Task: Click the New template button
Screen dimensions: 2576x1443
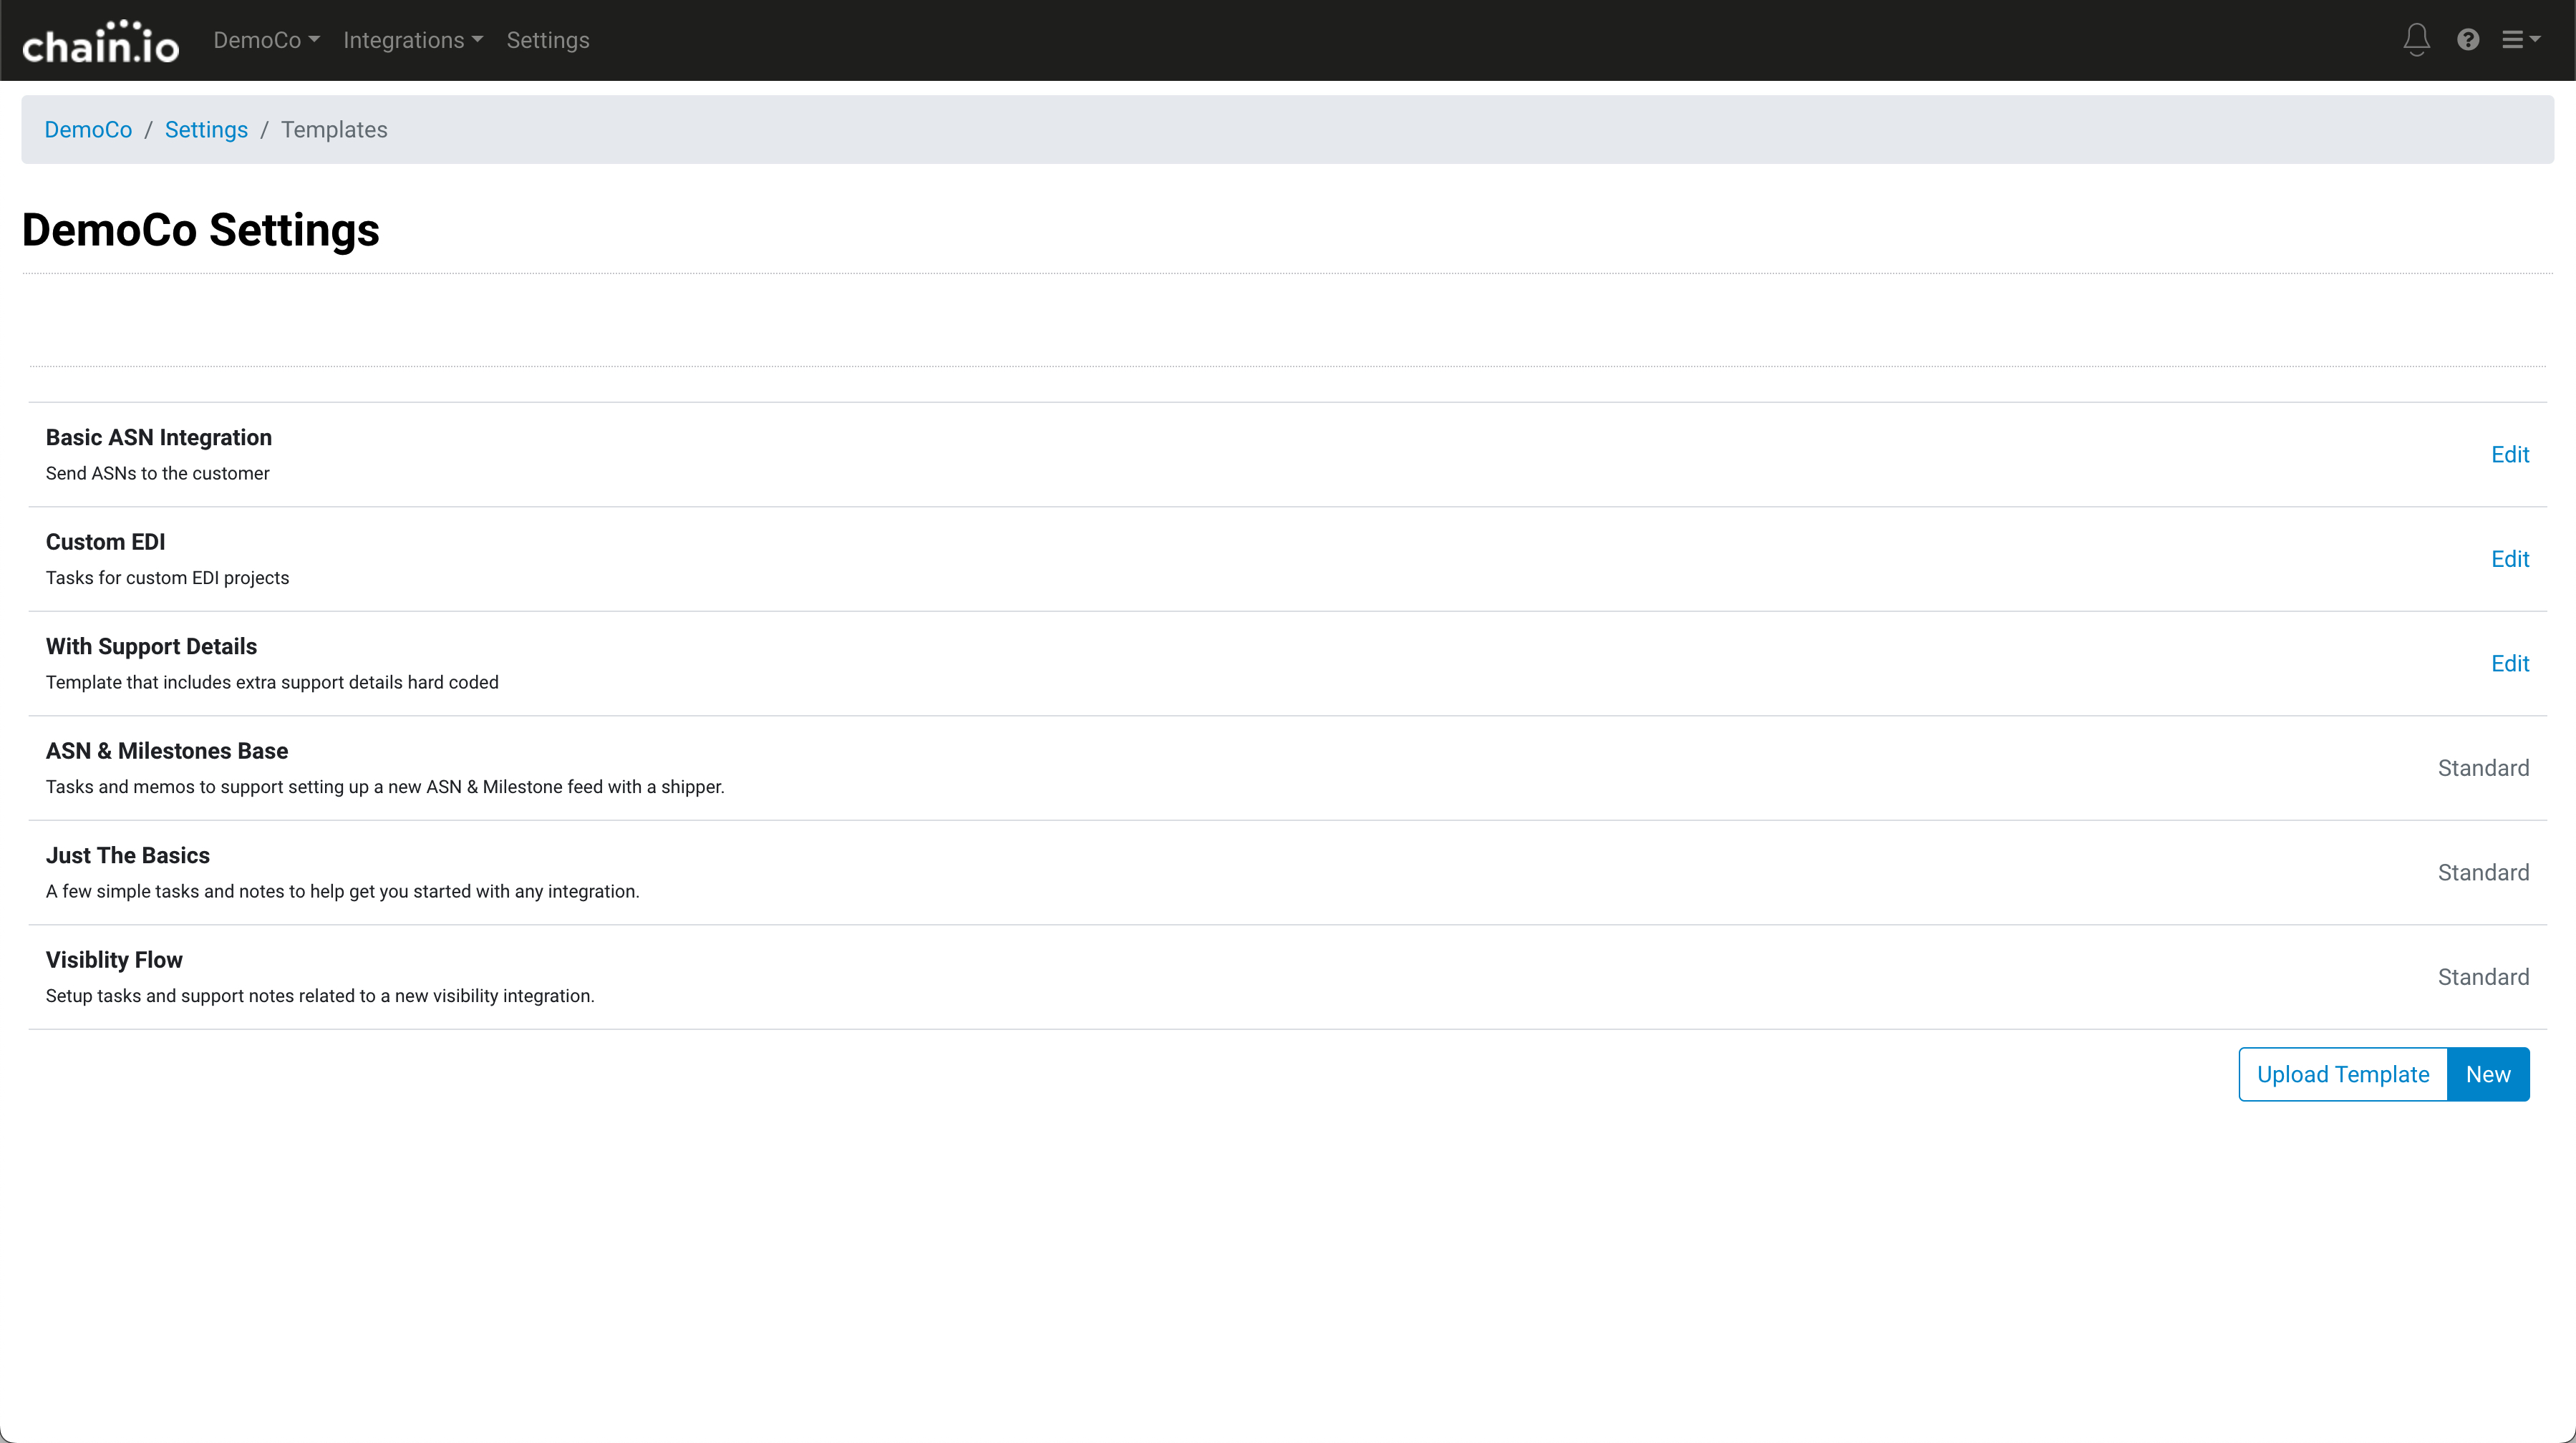Action: tap(2487, 1074)
